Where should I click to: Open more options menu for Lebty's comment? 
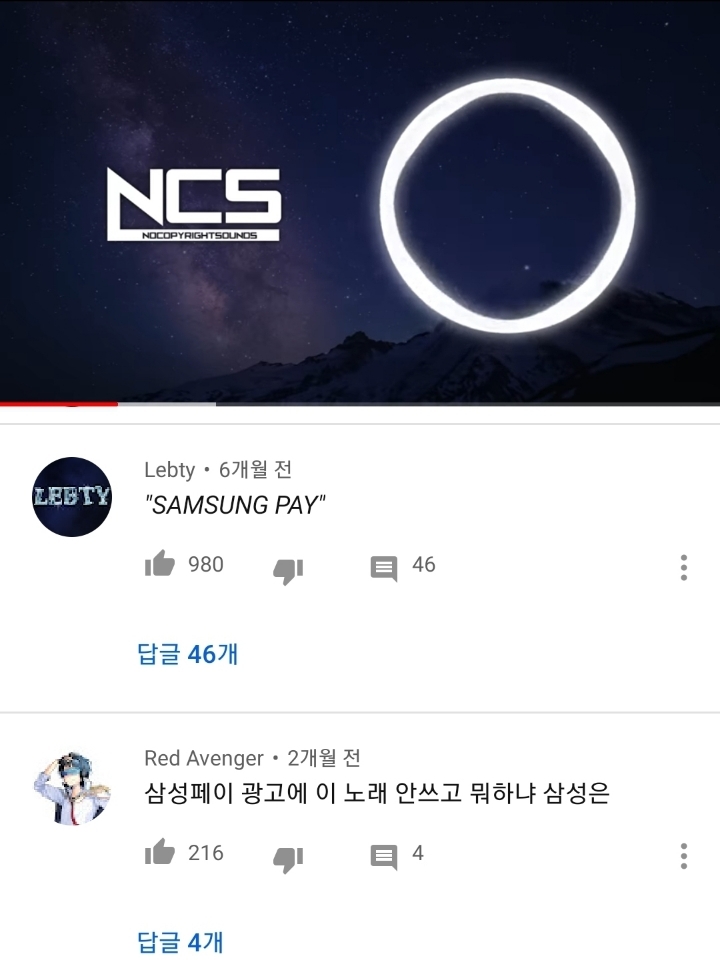(683, 568)
